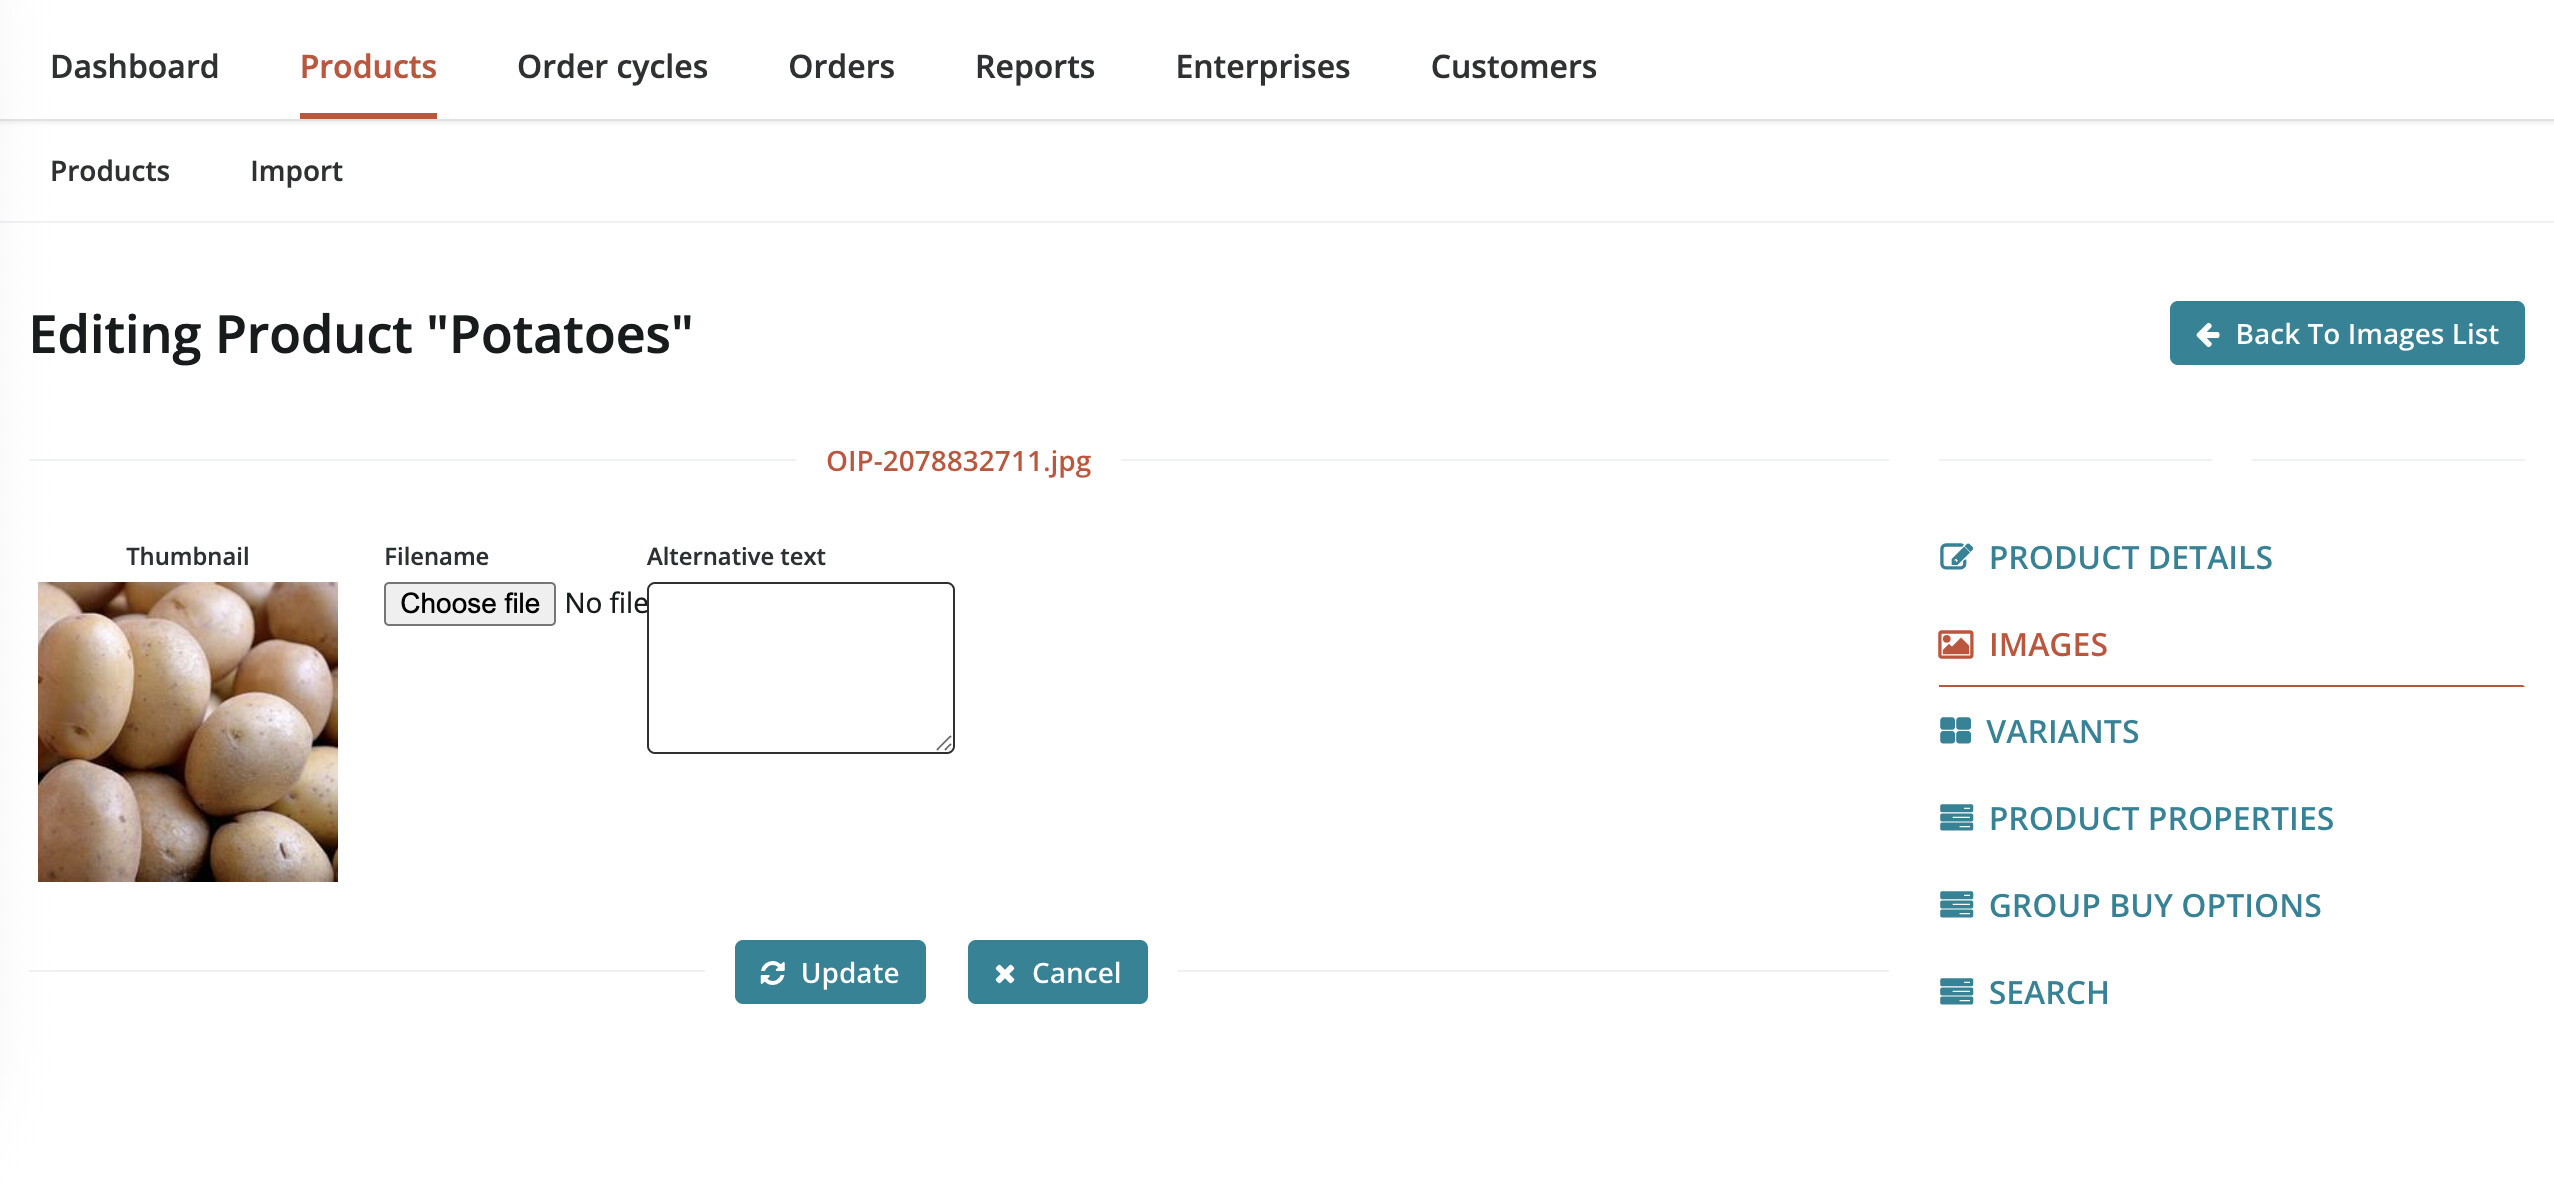
Task: Open the Enterprises navigation item
Action: [x=1262, y=66]
